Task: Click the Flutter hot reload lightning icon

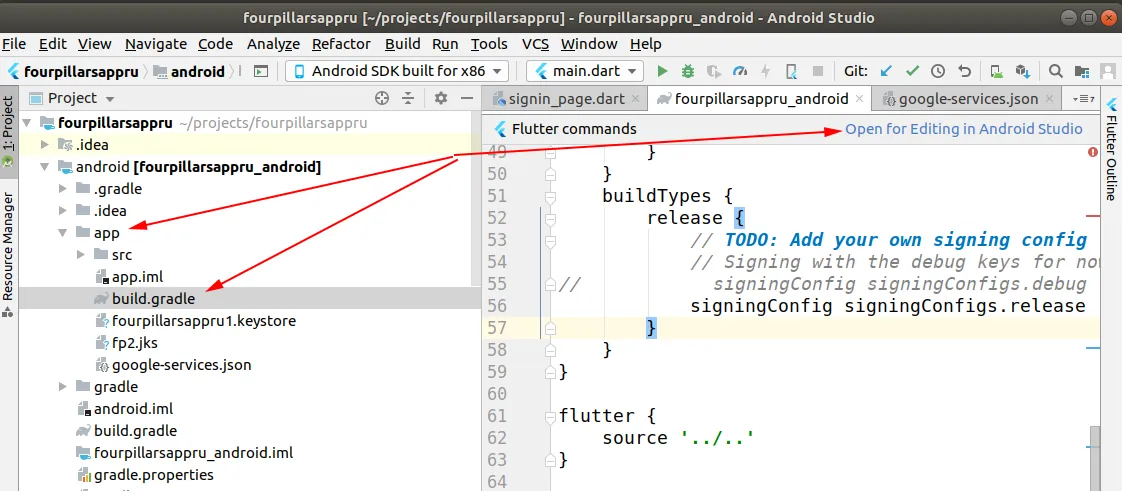Action: (x=766, y=71)
